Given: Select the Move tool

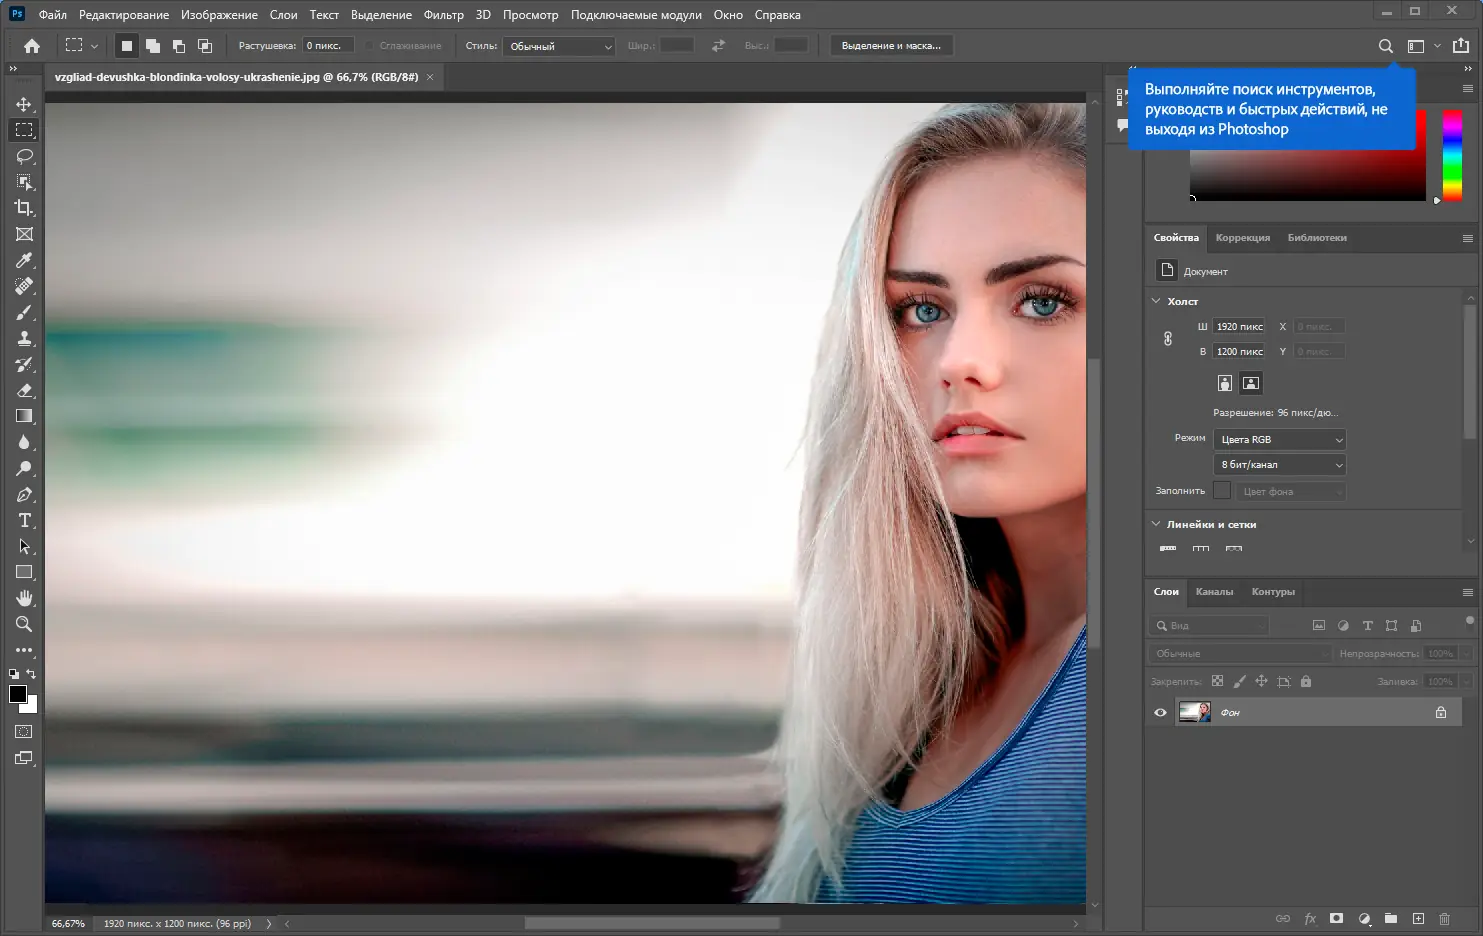Looking at the screenshot, I should [24, 103].
